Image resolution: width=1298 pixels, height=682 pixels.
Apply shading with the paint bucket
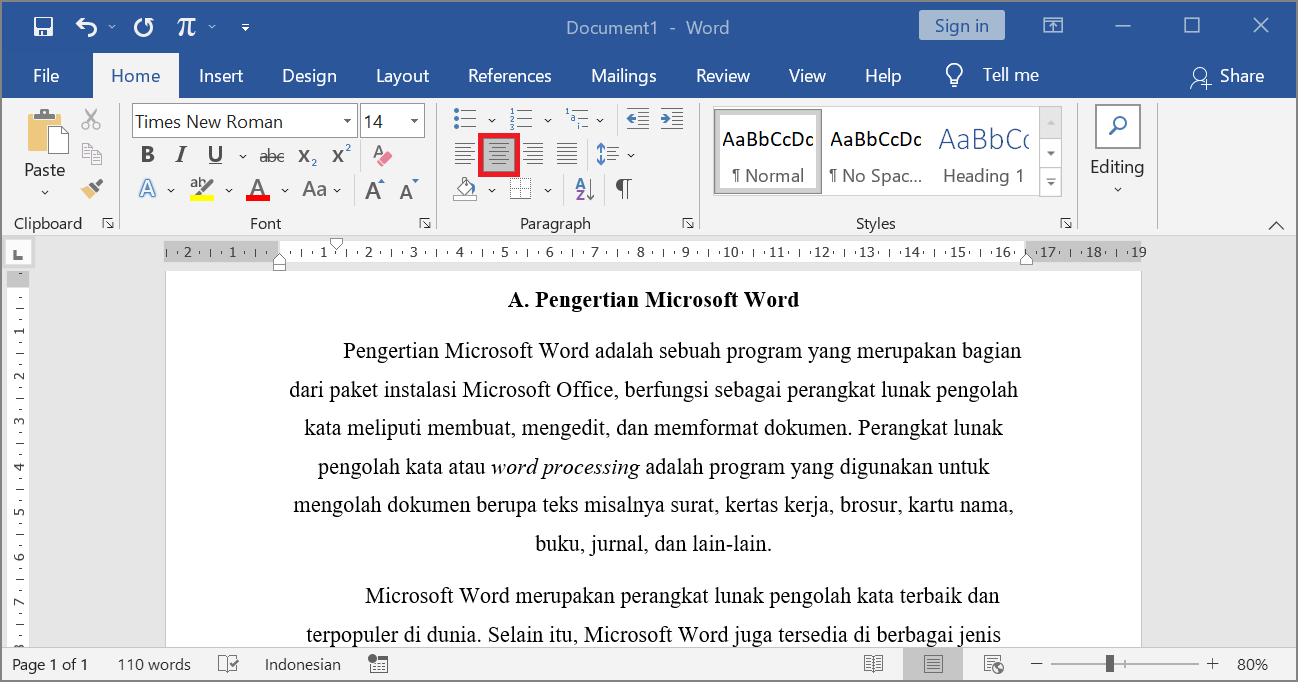[x=466, y=188]
